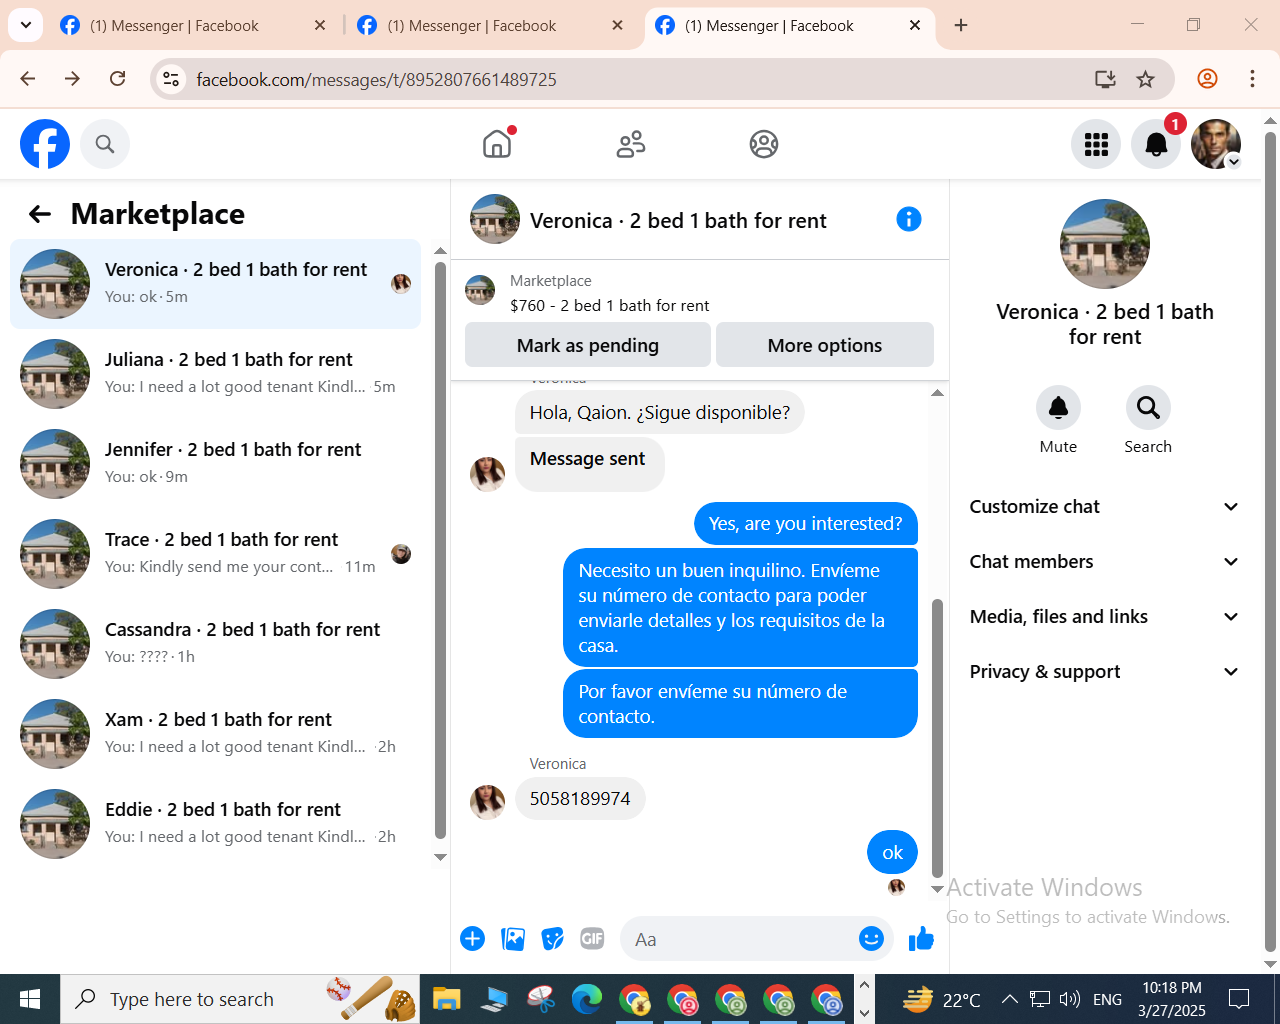Open the Xam conversation
Image resolution: width=1280 pixels, height=1024 pixels.
pyautogui.click(x=215, y=734)
